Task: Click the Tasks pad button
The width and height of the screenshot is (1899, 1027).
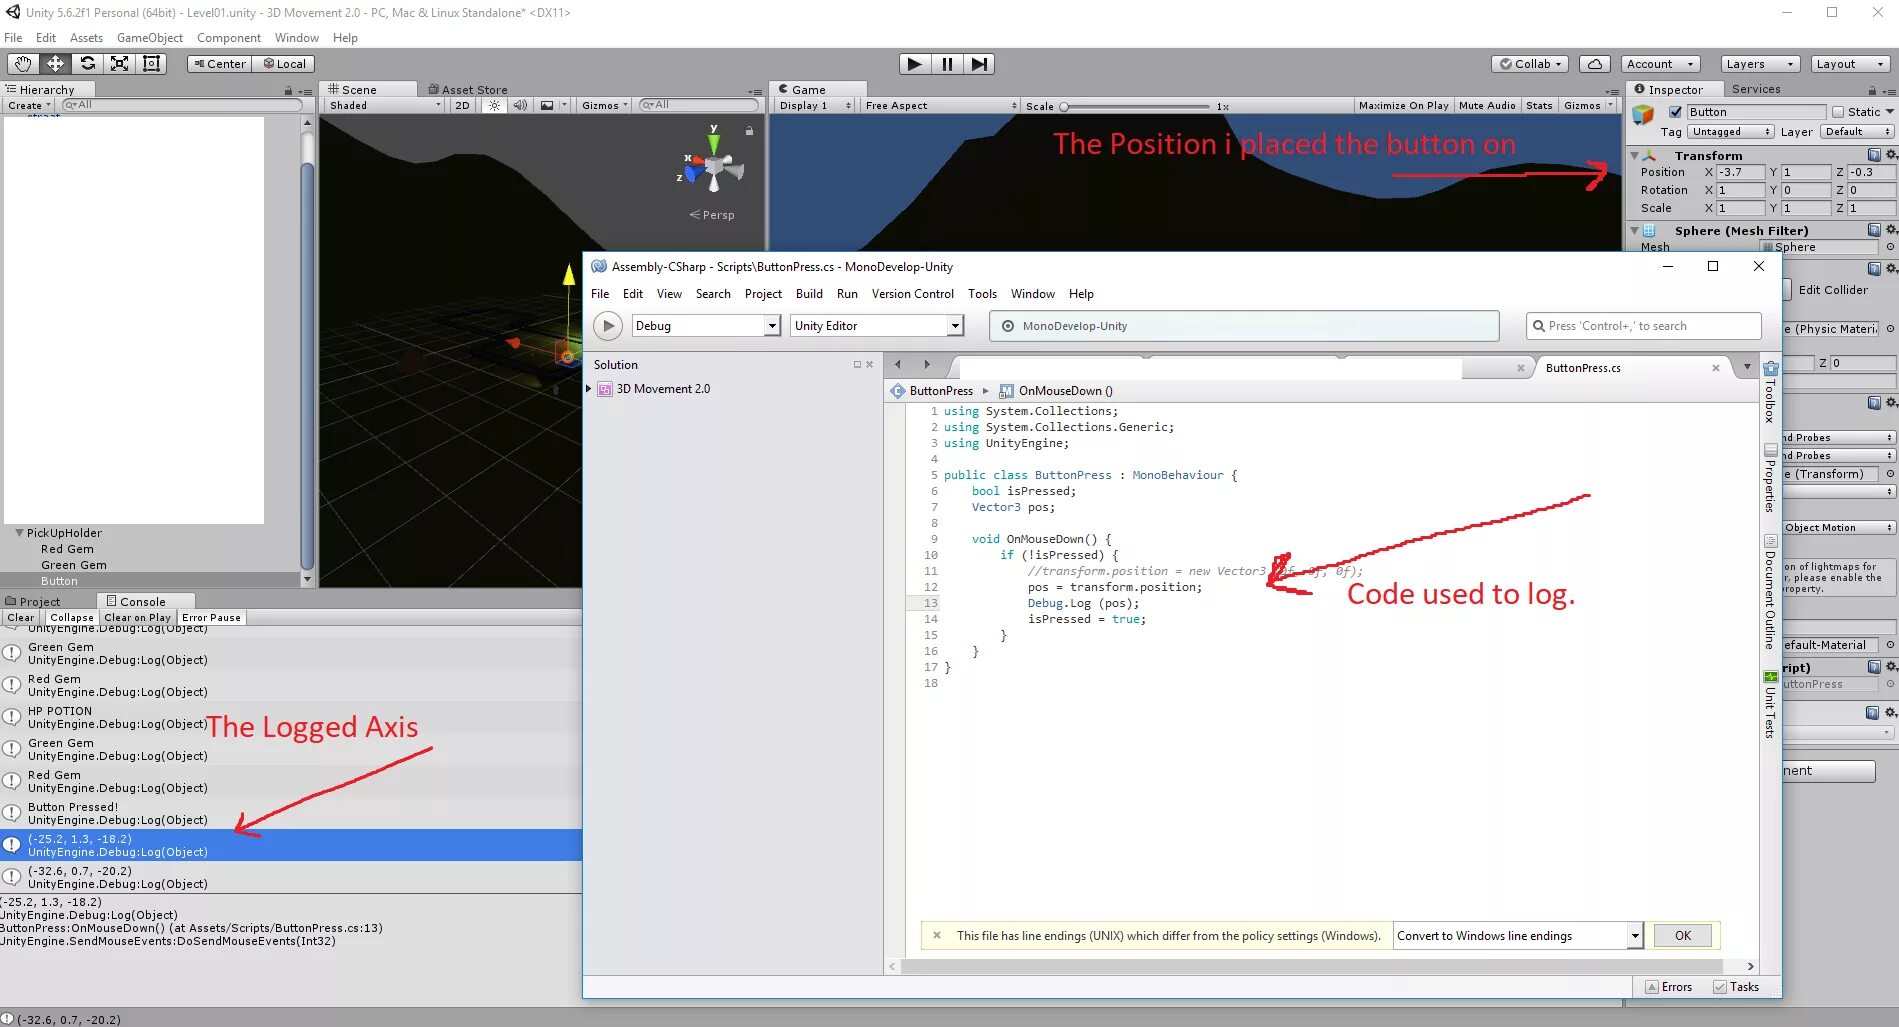Action: click(x=1736, y=987)
